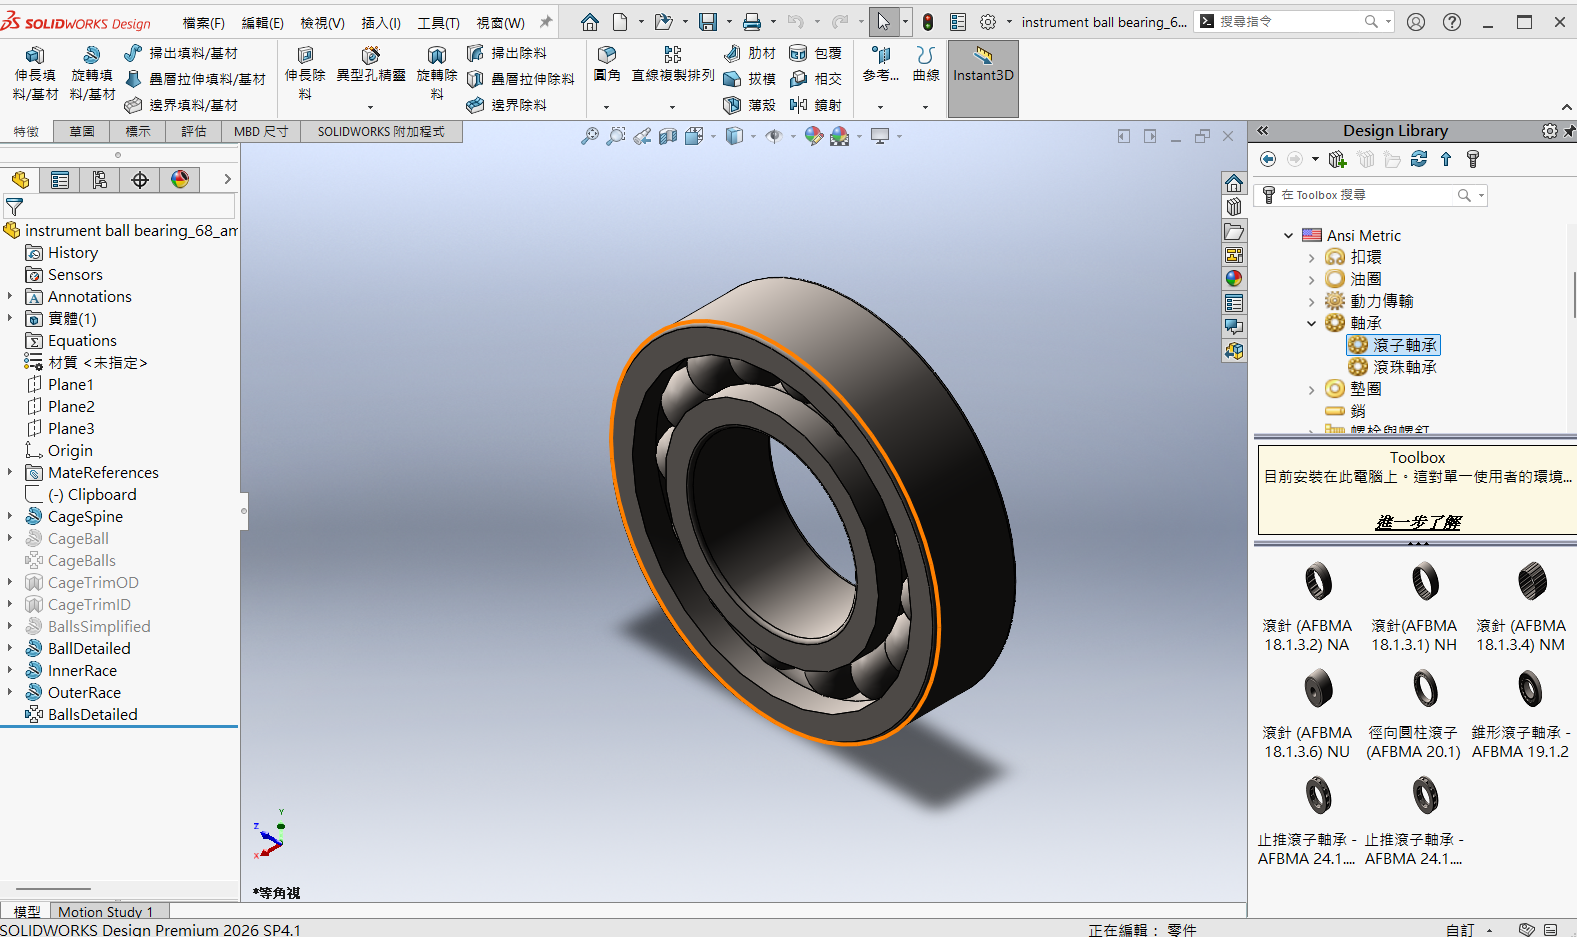
Task: Click the 進一步了解 link
Action: point(1418,522)
